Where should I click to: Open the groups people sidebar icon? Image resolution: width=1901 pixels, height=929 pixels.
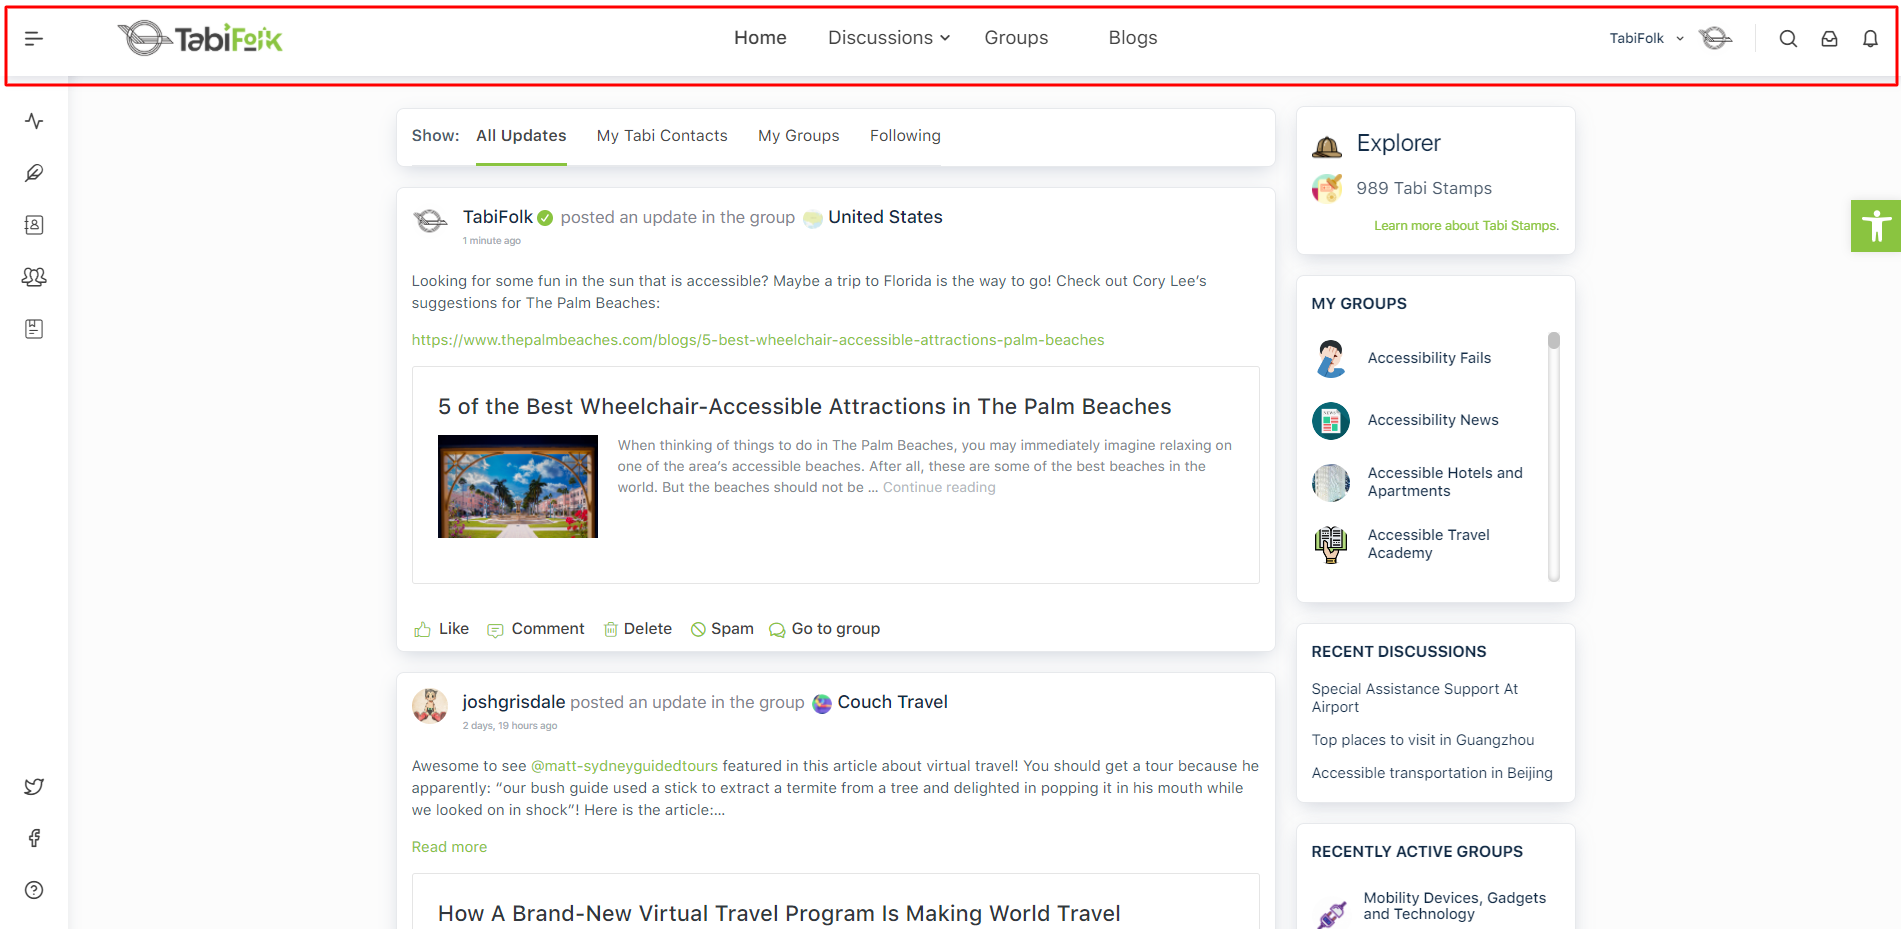(x=34, y=277)
